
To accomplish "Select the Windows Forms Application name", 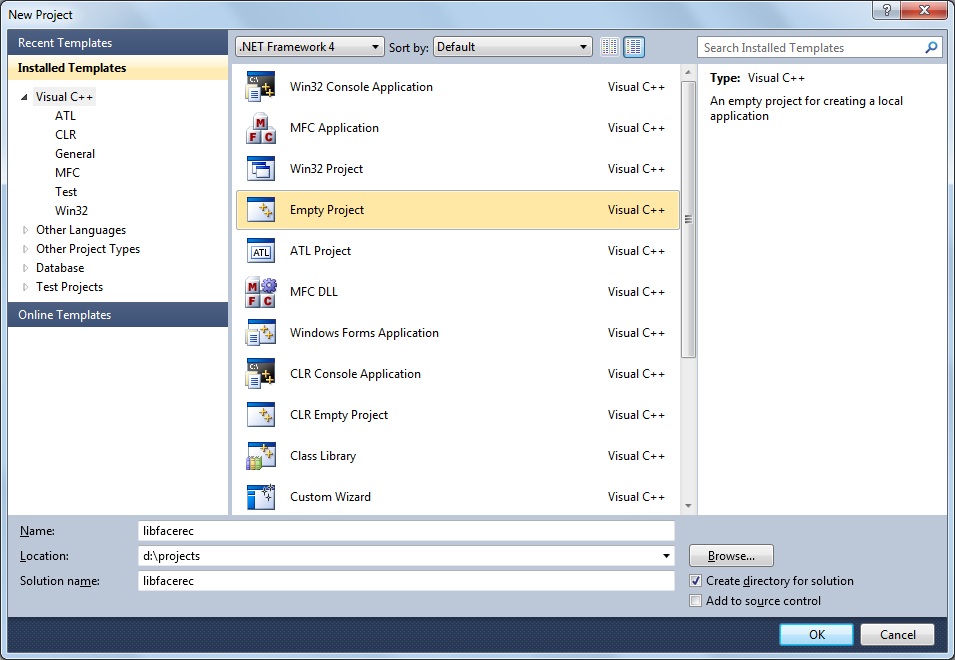I will [x=364, y=333].
